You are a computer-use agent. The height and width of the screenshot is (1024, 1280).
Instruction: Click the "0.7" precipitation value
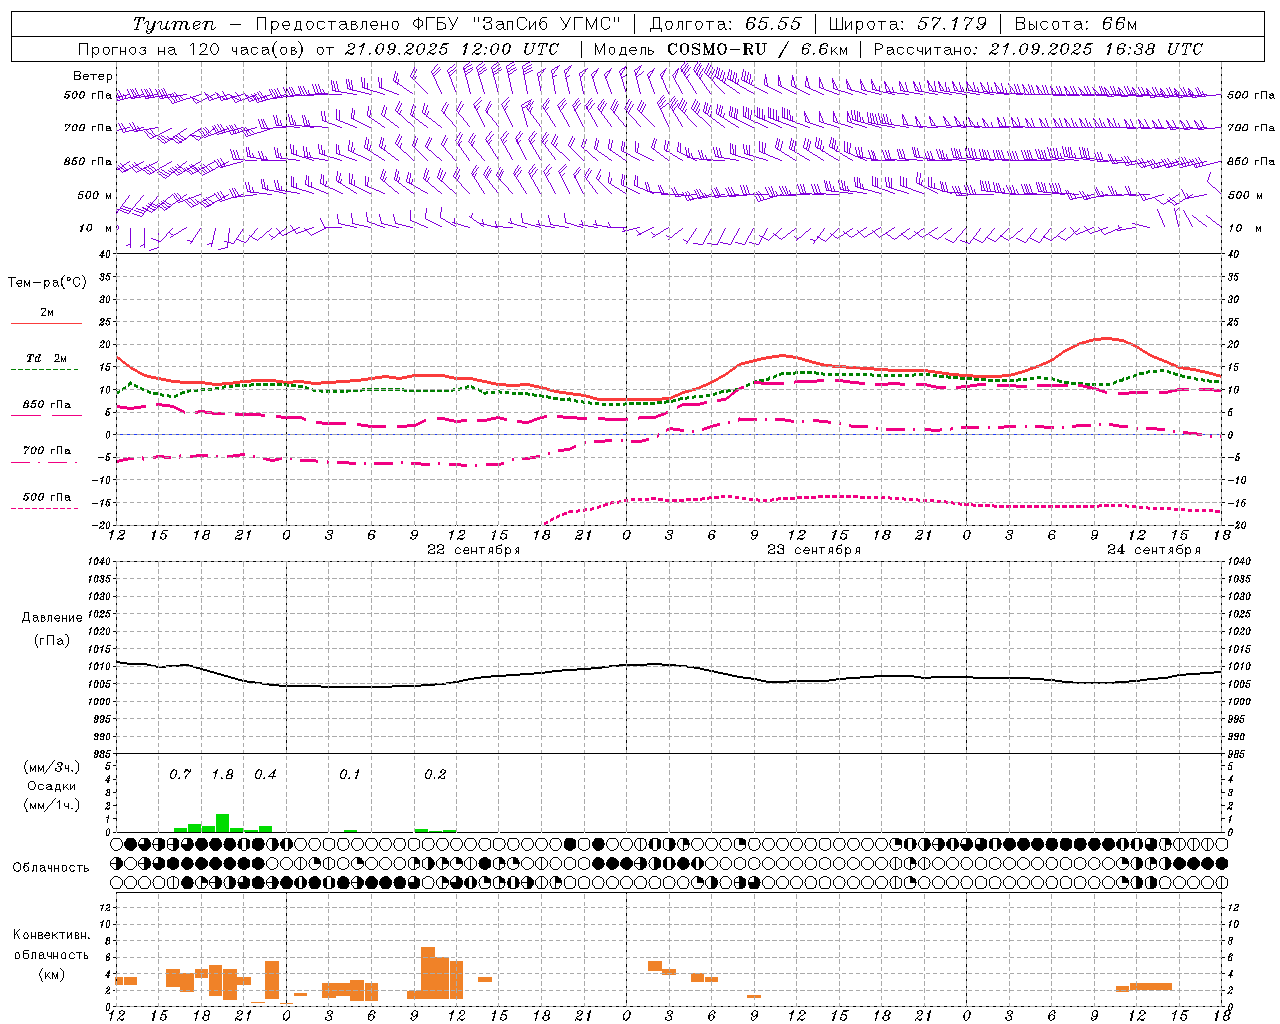[x=180, y=775]
